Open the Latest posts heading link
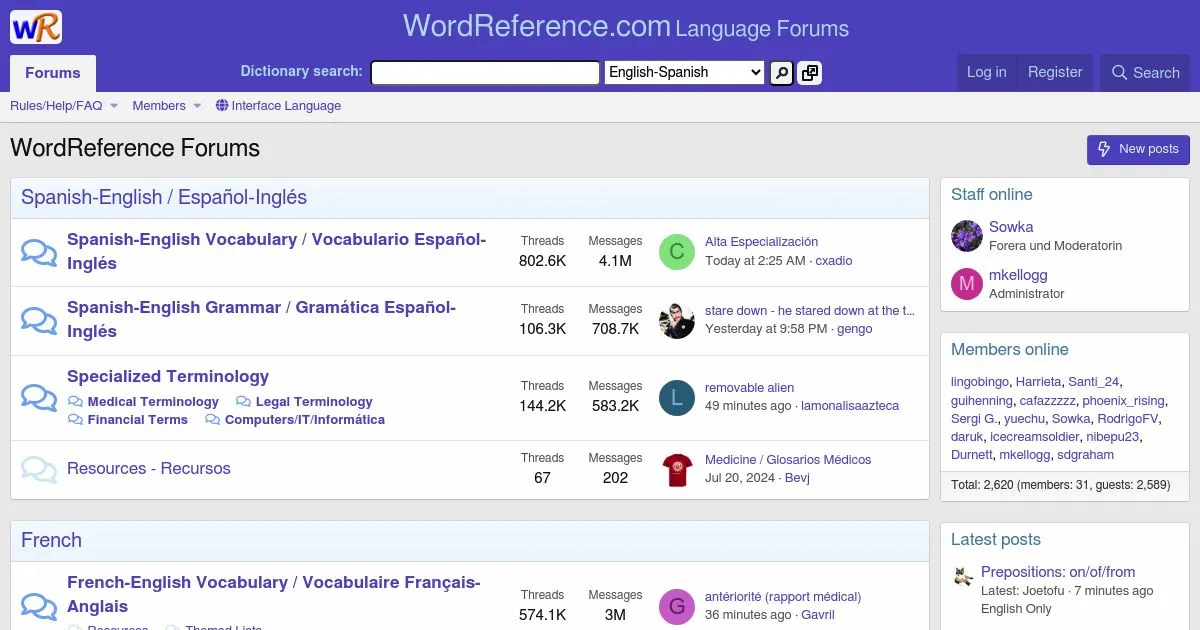Screen dimensions: 1200x630 (x=996, y=540)
